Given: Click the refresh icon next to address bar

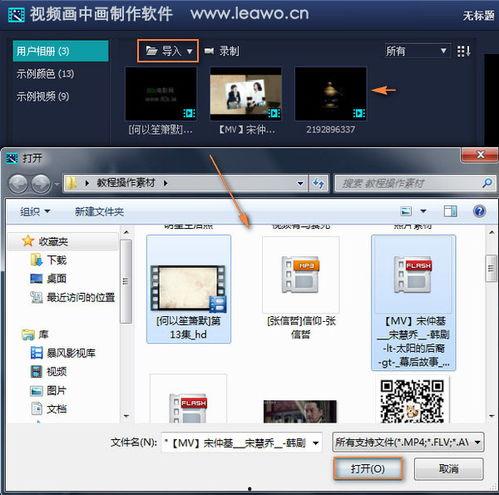Looking at the screenshot, I should (x=319, y=183).
